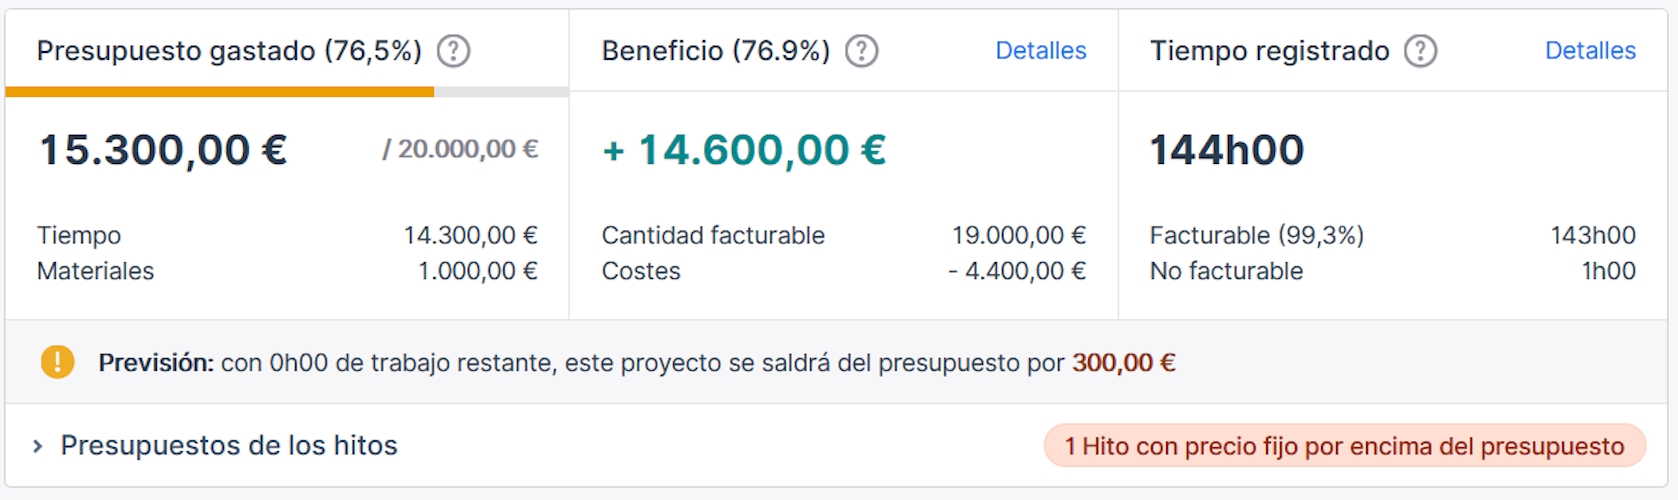Image resolution: width=1678 pixels, height=500 pixels.
Task: Click the help icon beside Presupuesto gastado
Action: (454, 51)
